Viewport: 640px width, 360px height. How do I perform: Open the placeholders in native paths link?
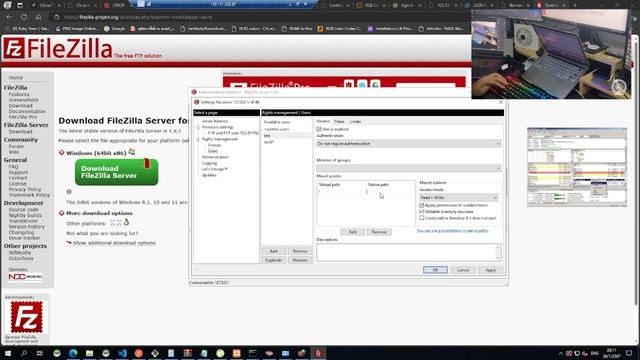coord(452,231)
